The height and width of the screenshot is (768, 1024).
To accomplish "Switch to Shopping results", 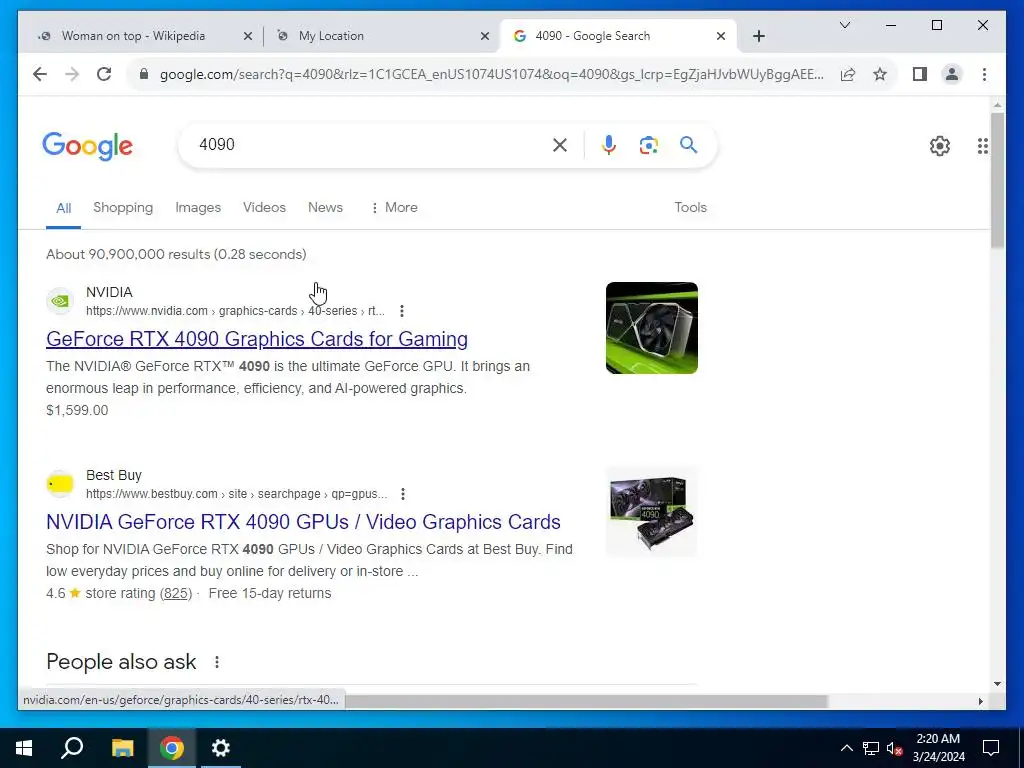I will pos(123,208).
